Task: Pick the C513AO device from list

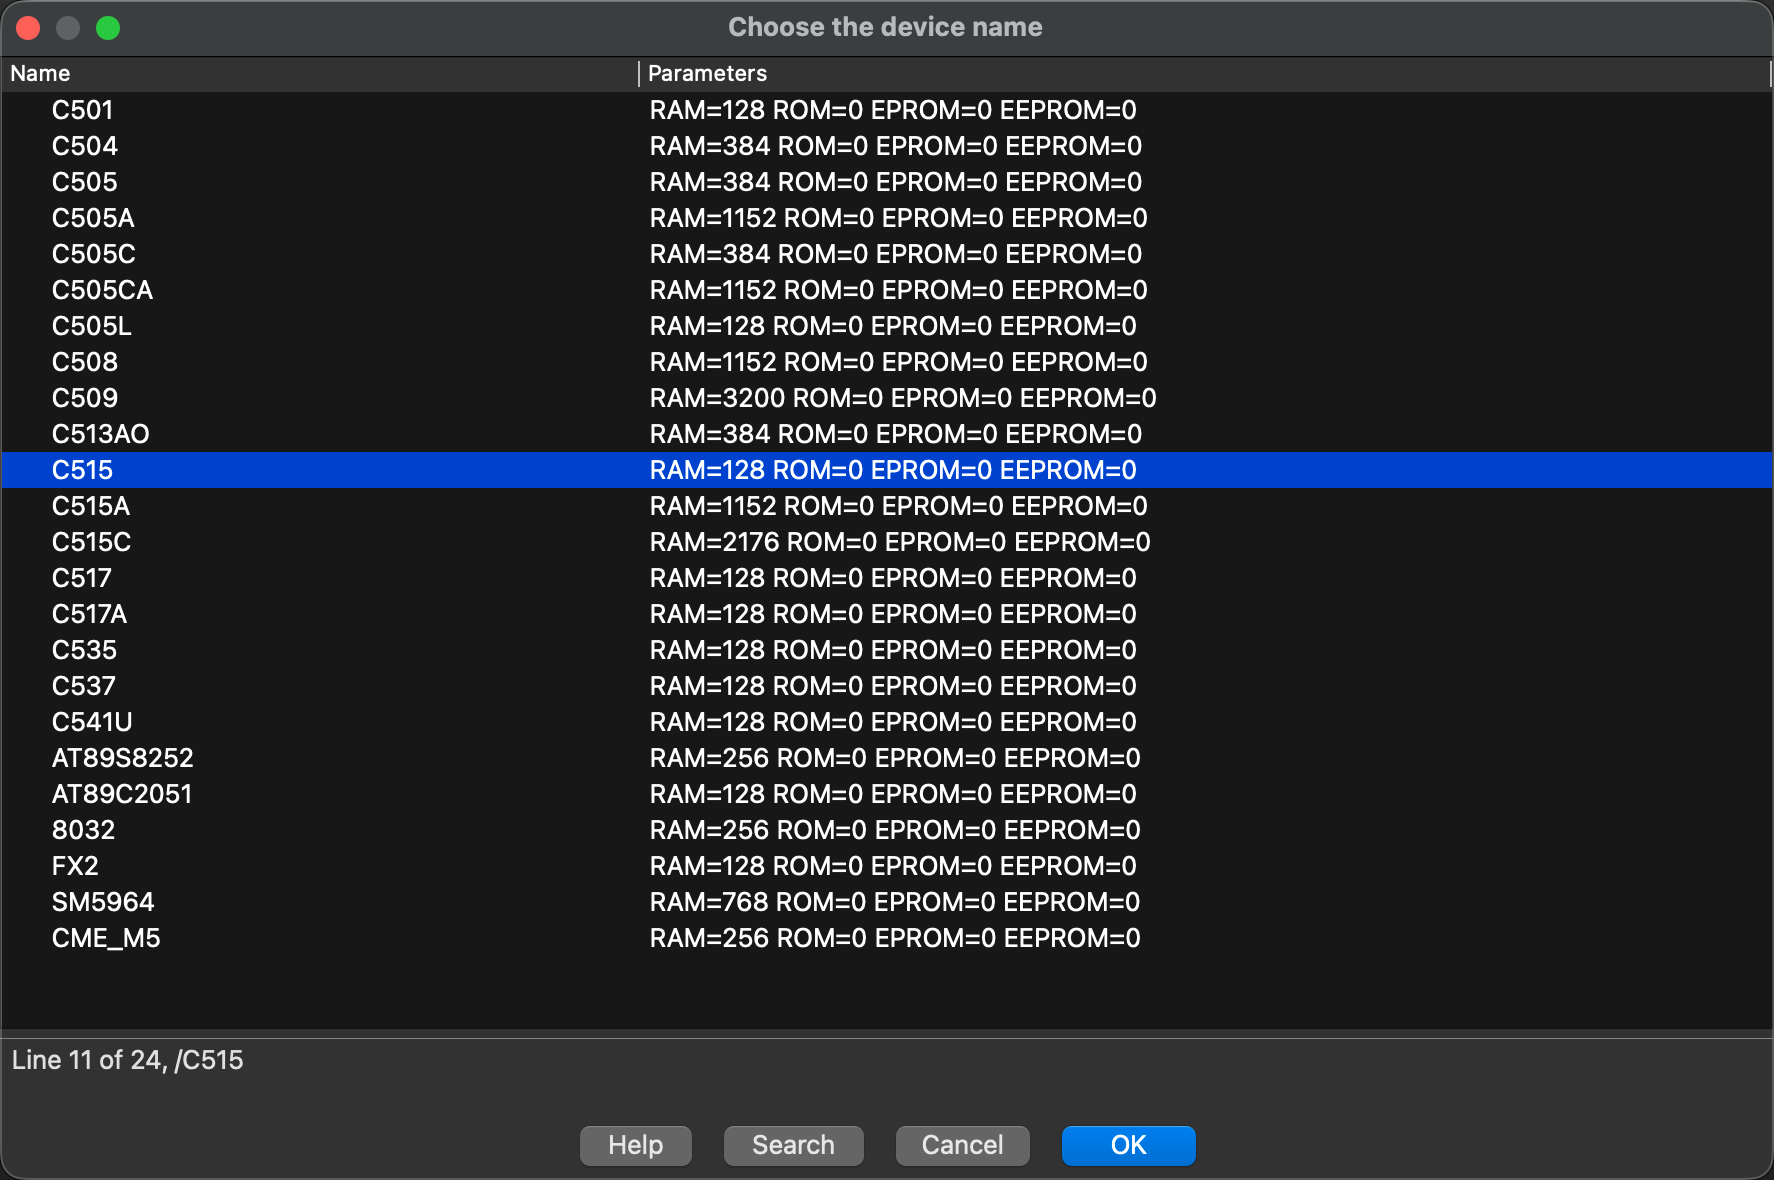Action: 100,434
